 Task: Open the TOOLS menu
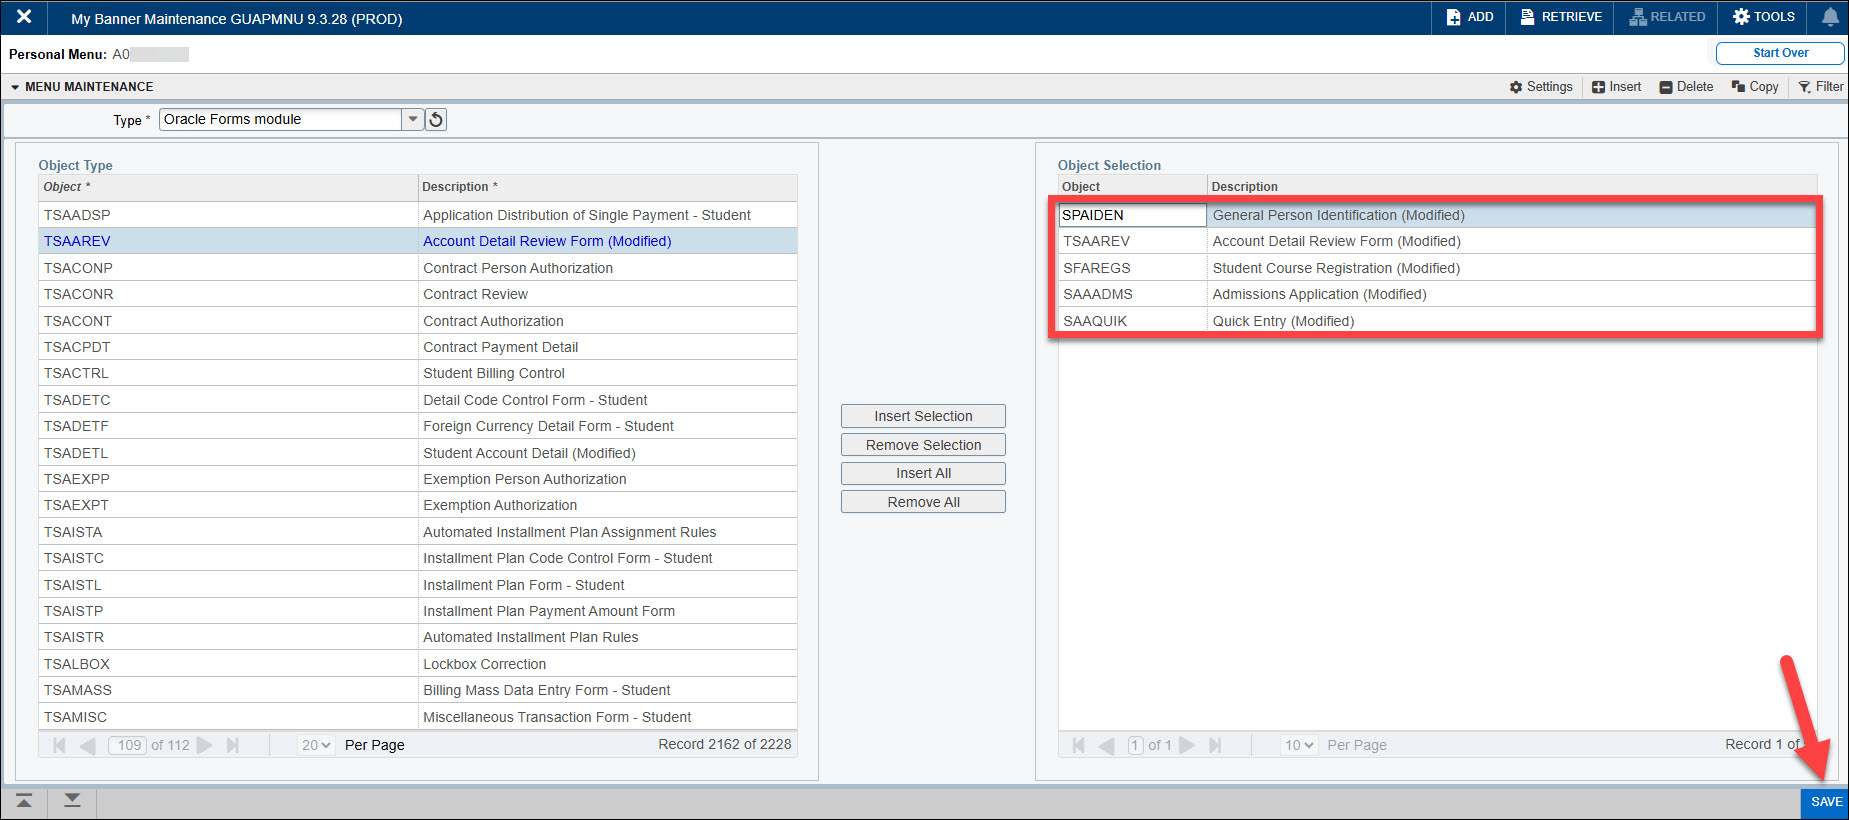click(1764, 17)
